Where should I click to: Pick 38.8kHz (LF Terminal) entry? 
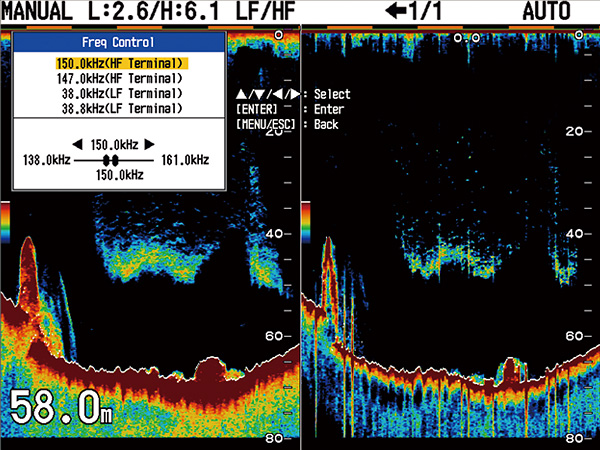pyautogui.click(x=122, y=108)
